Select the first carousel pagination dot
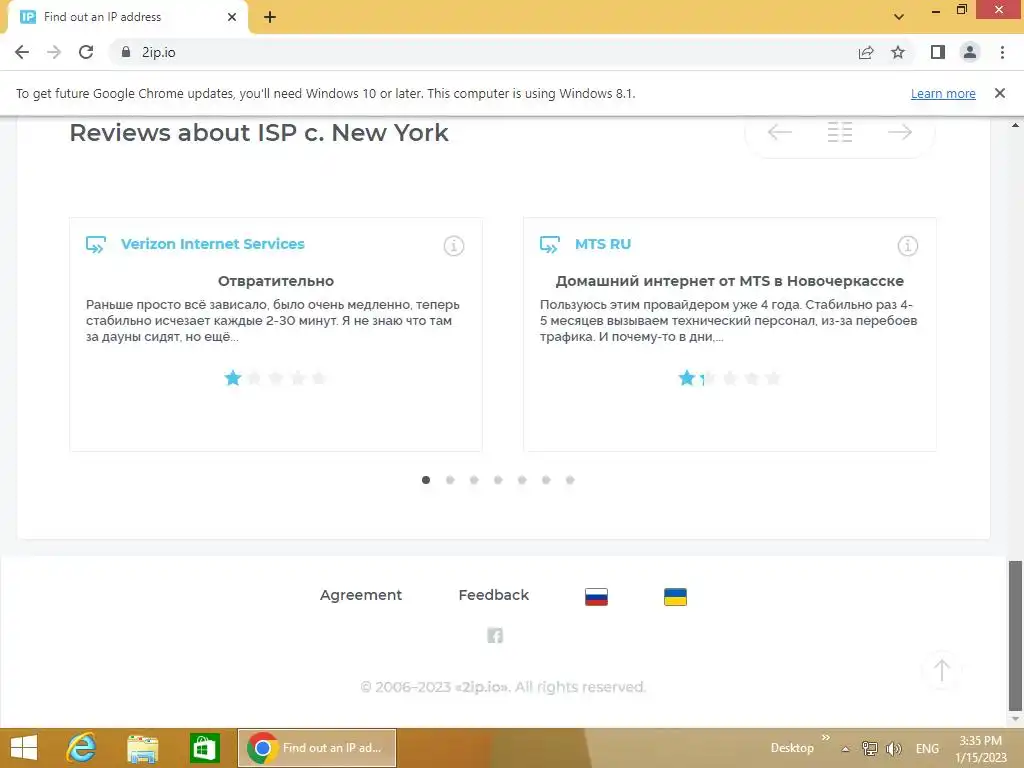Image resolution: width=1024 pixels, height=768 pixels. 426,480
